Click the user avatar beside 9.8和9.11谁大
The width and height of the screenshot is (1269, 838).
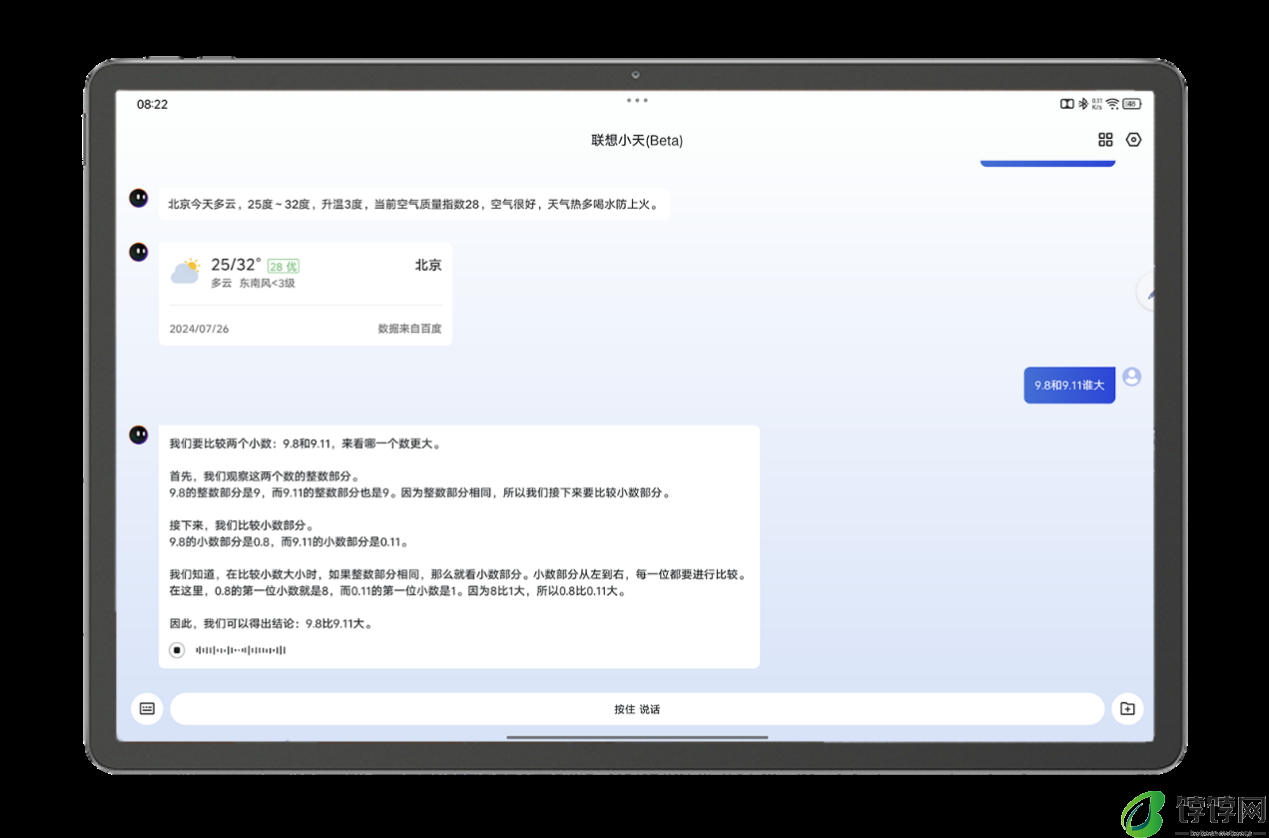[x=1132, y=377]
